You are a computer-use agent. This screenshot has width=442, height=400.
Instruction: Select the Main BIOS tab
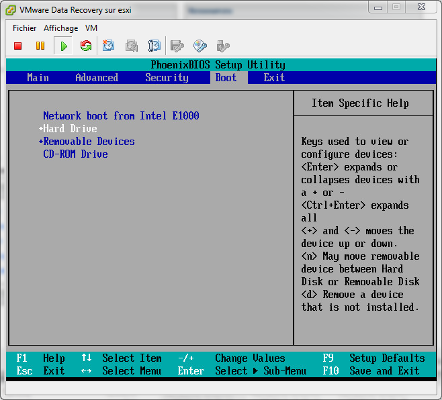coord(38,77)
